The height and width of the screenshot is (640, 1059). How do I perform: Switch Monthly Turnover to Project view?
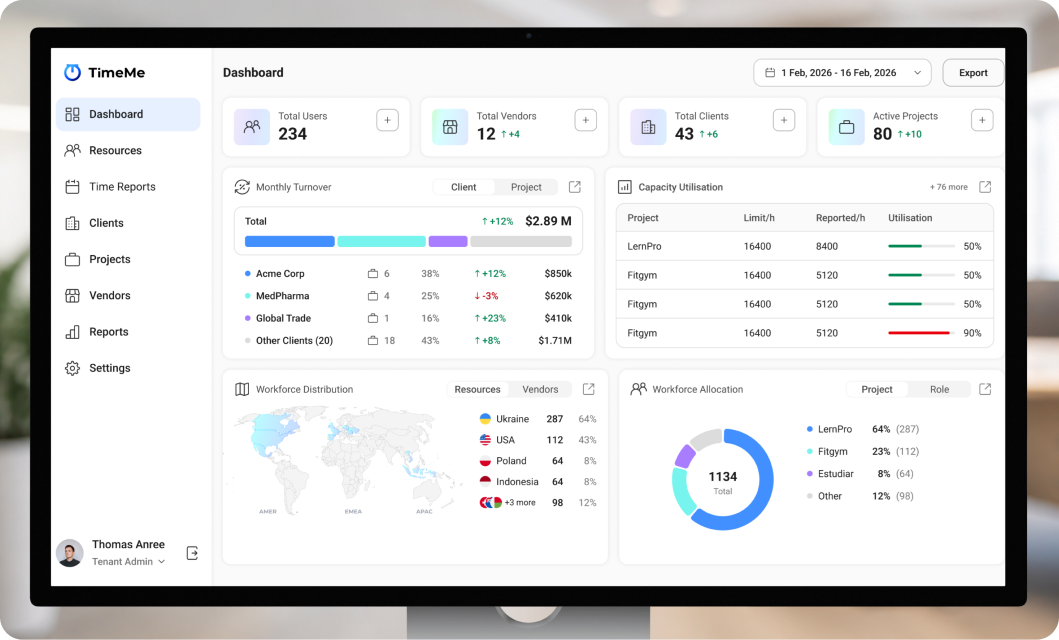click(526, 187)
